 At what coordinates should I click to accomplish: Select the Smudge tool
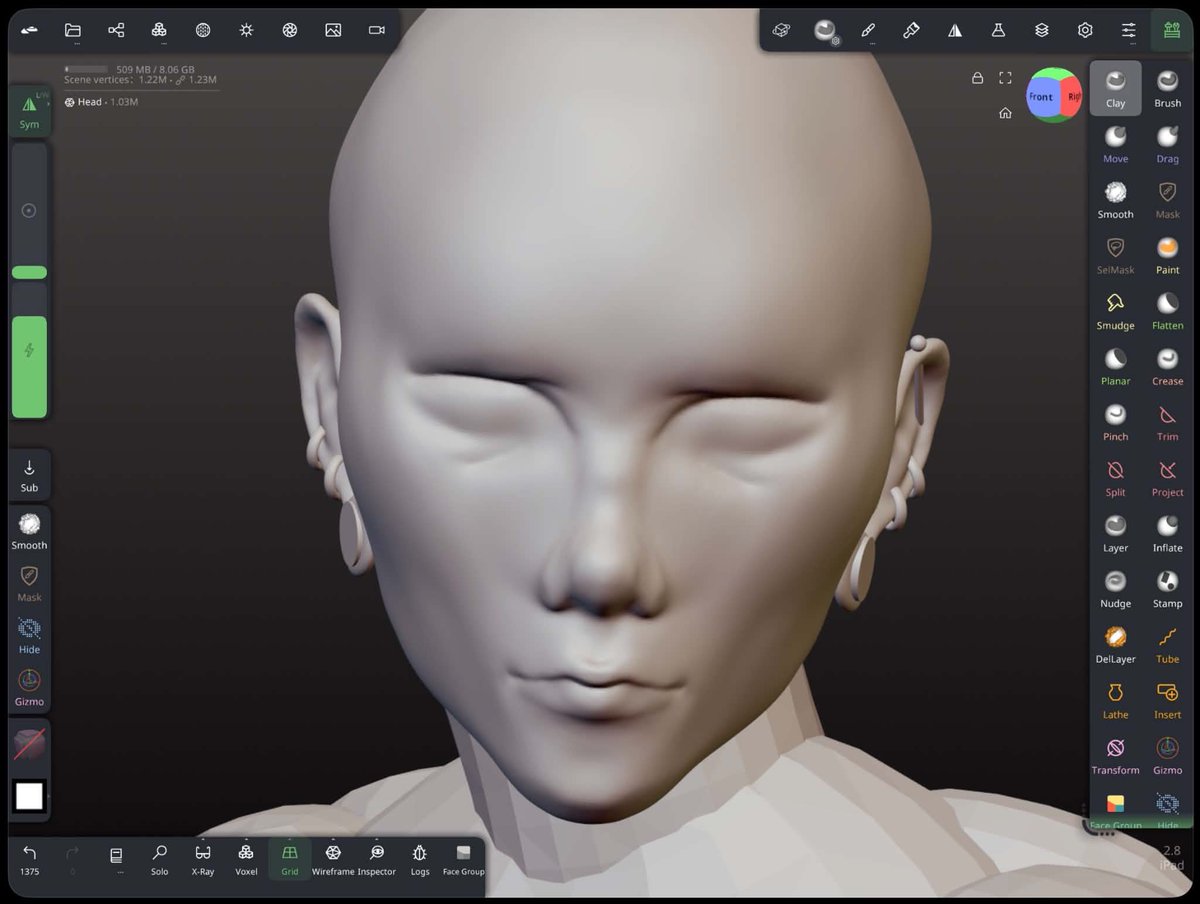point(1116,311)
